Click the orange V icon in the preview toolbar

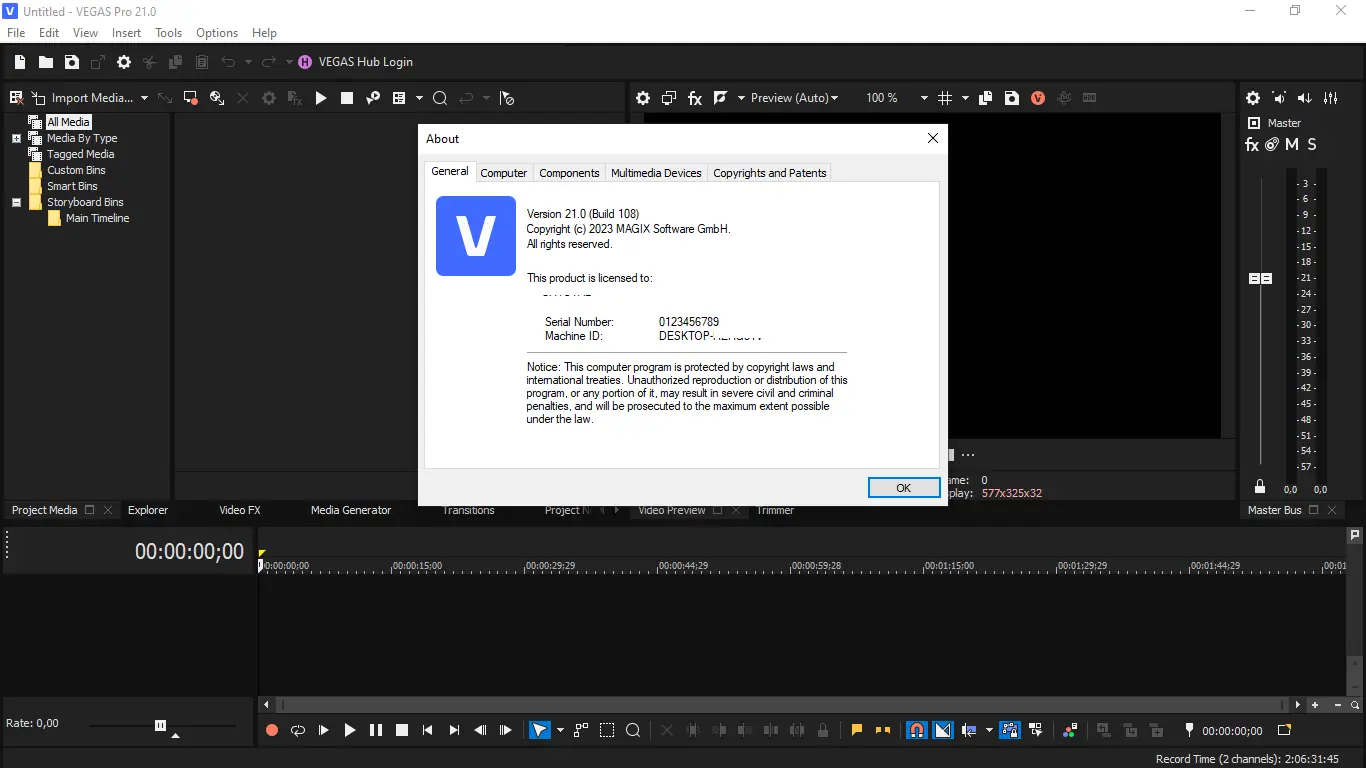1038,98
